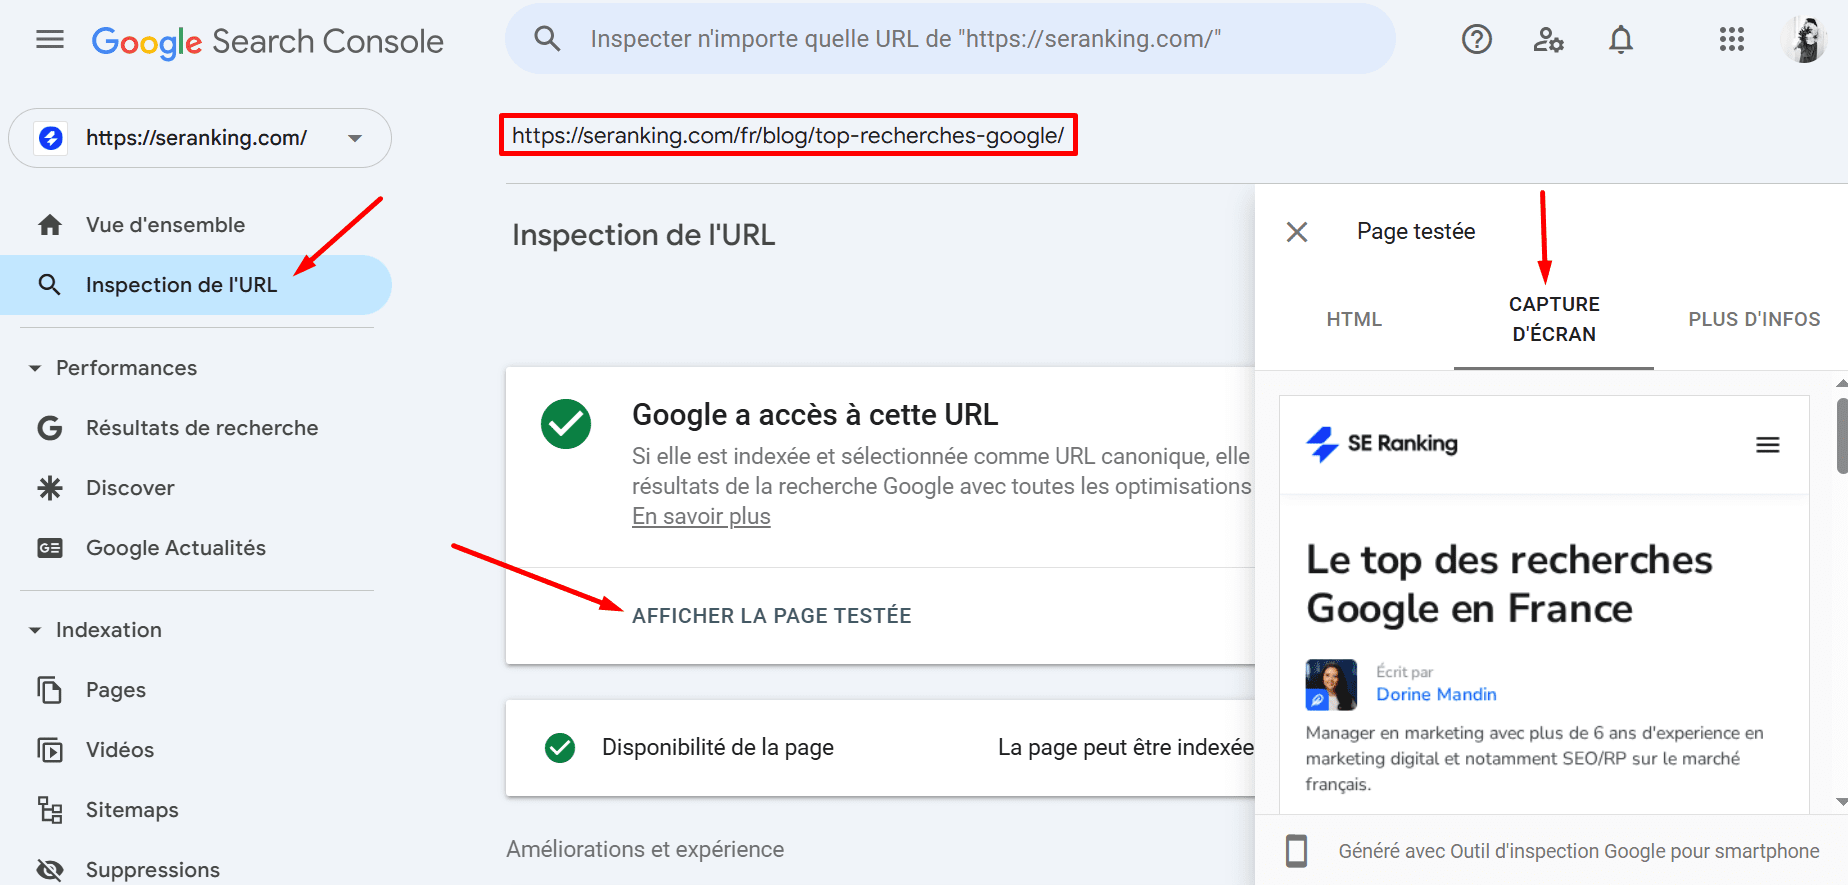This screenshot has height=885, width=1848.
Task: Click the home icon beside Vue d'ensemble
Action: coord(50,225)
